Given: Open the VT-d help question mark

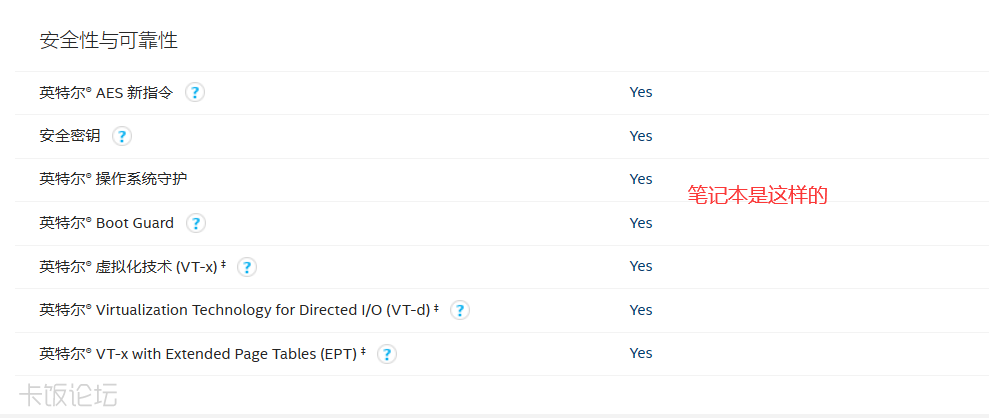Looking at the screenshot, I should tap(460, 310).
